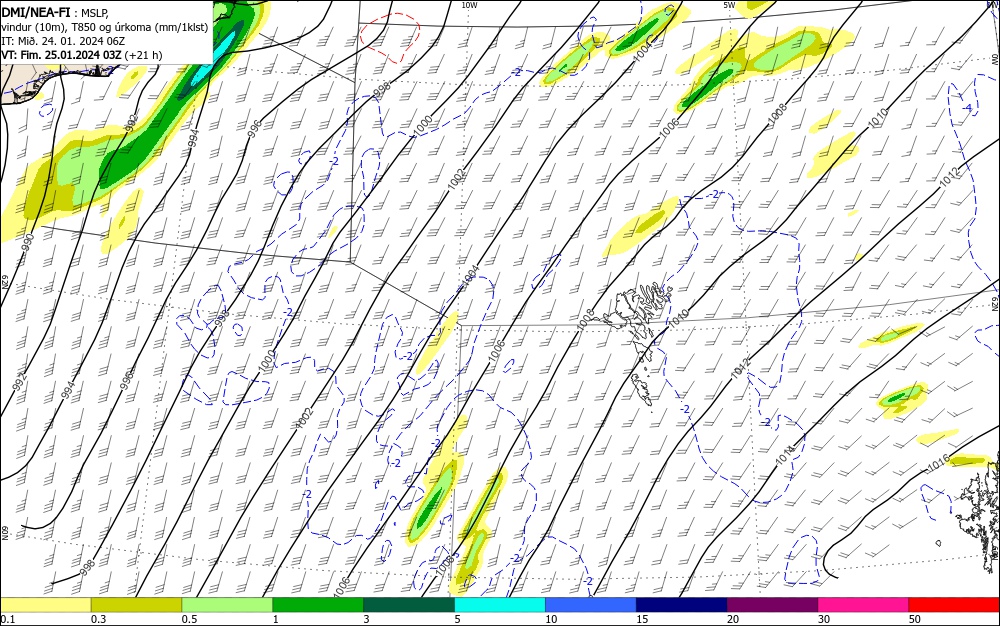This screenshot has width=1000, height=626.
Task: Click the blue 10–15 legend swatch
Action: pyautogui.click(x=591, y=605)
